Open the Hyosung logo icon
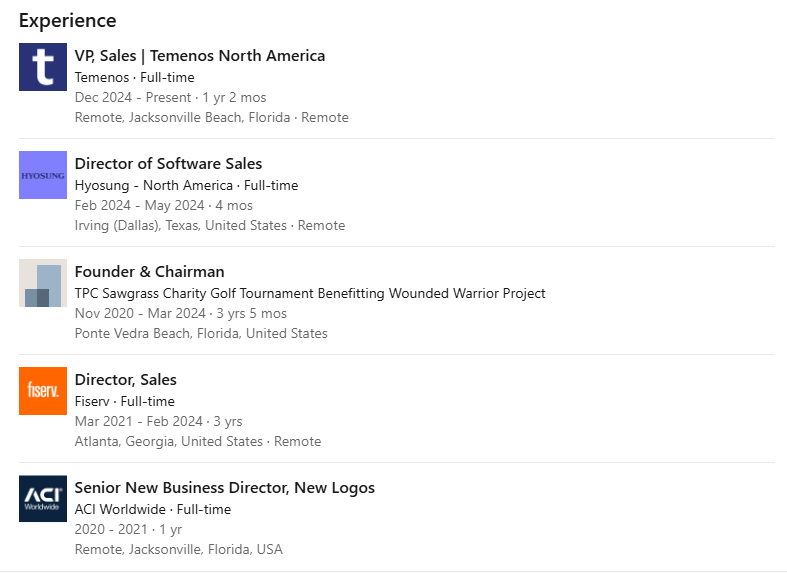The height and width of the screenshot is (573, 787). coord(43,175)
